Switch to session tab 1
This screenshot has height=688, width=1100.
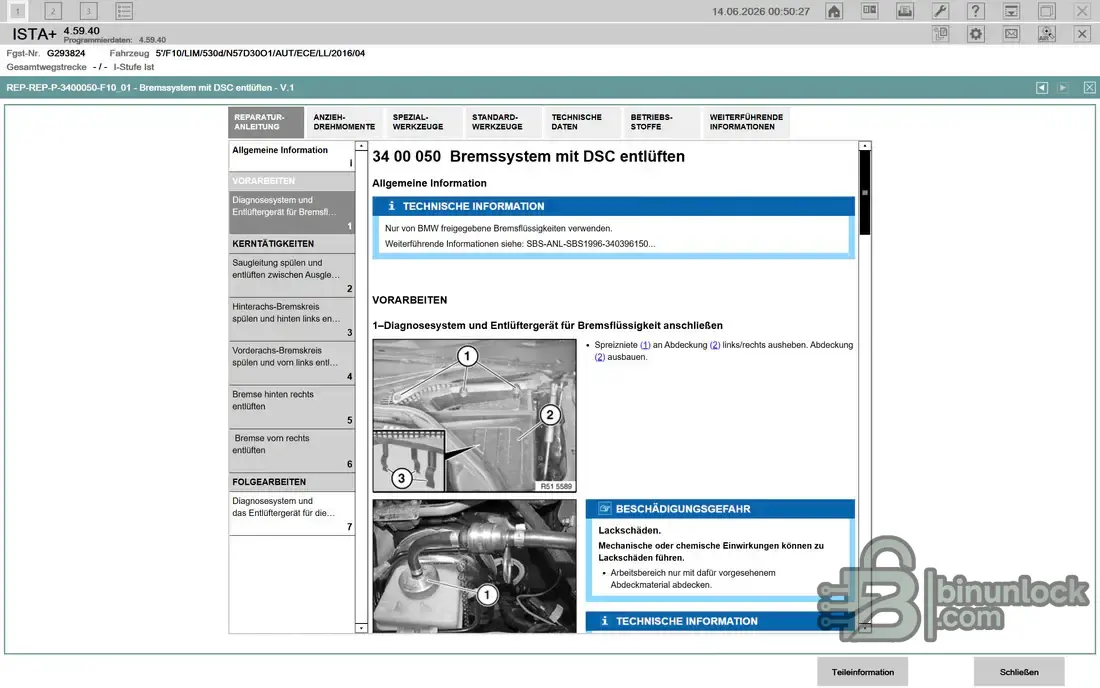coord(18,11)
